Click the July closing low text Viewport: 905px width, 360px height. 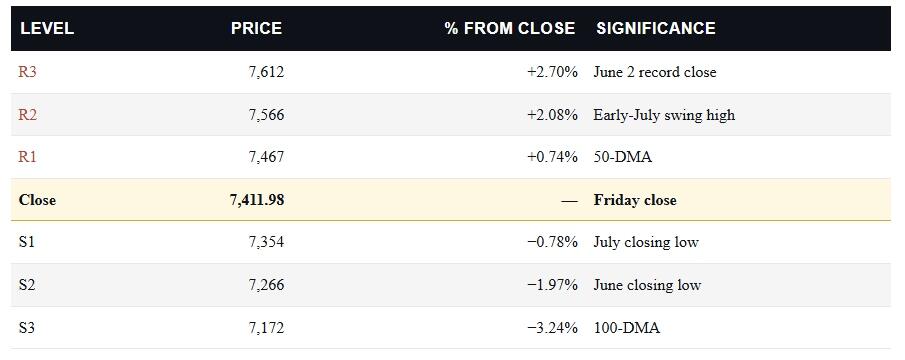point(646,242)
